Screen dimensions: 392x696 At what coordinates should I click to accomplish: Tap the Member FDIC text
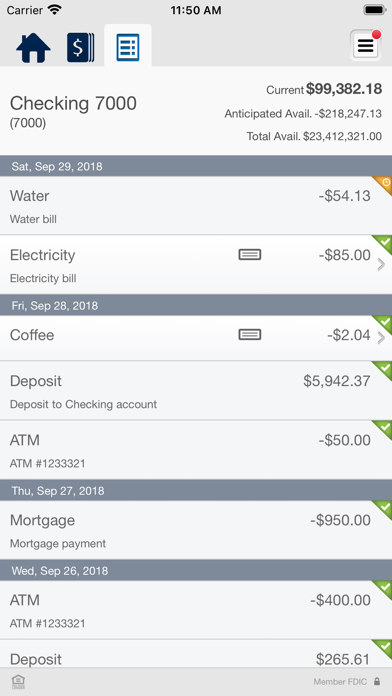(x=341, y=682)
